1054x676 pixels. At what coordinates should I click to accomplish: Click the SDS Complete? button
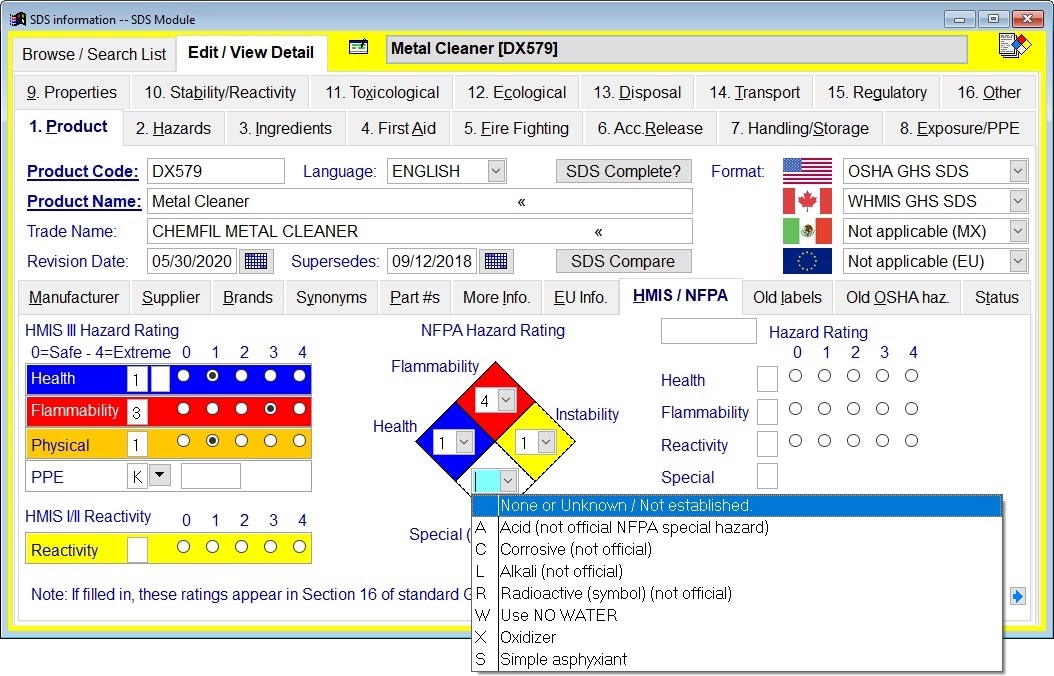[x=623, y=171]
